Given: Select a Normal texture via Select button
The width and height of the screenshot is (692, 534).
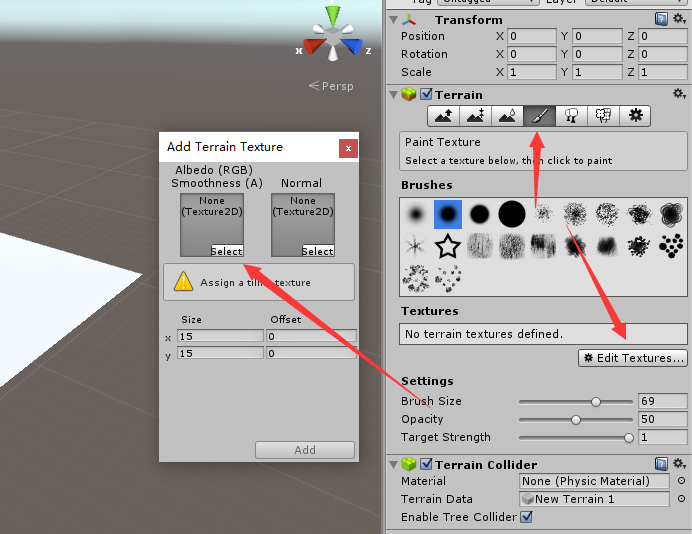Looking at the screenshot, I should [x=318, y=251].
